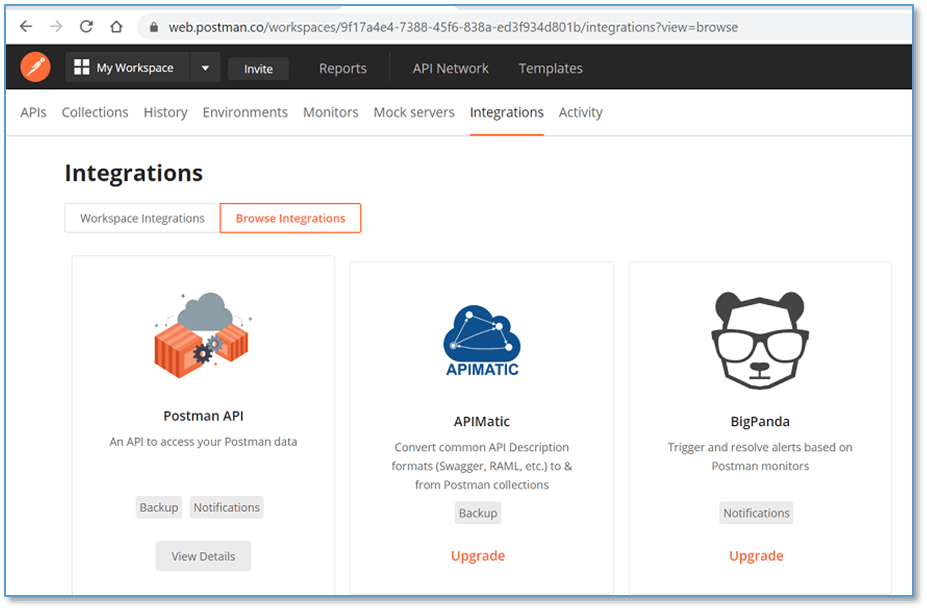This screenshot has height=610, width=927.
Task: Switch to the Monitors tab
Action: click(330, 112)
